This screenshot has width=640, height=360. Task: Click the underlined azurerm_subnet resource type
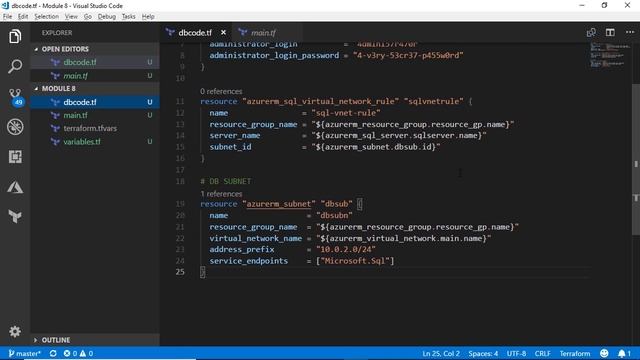click(x=279, y=204)
